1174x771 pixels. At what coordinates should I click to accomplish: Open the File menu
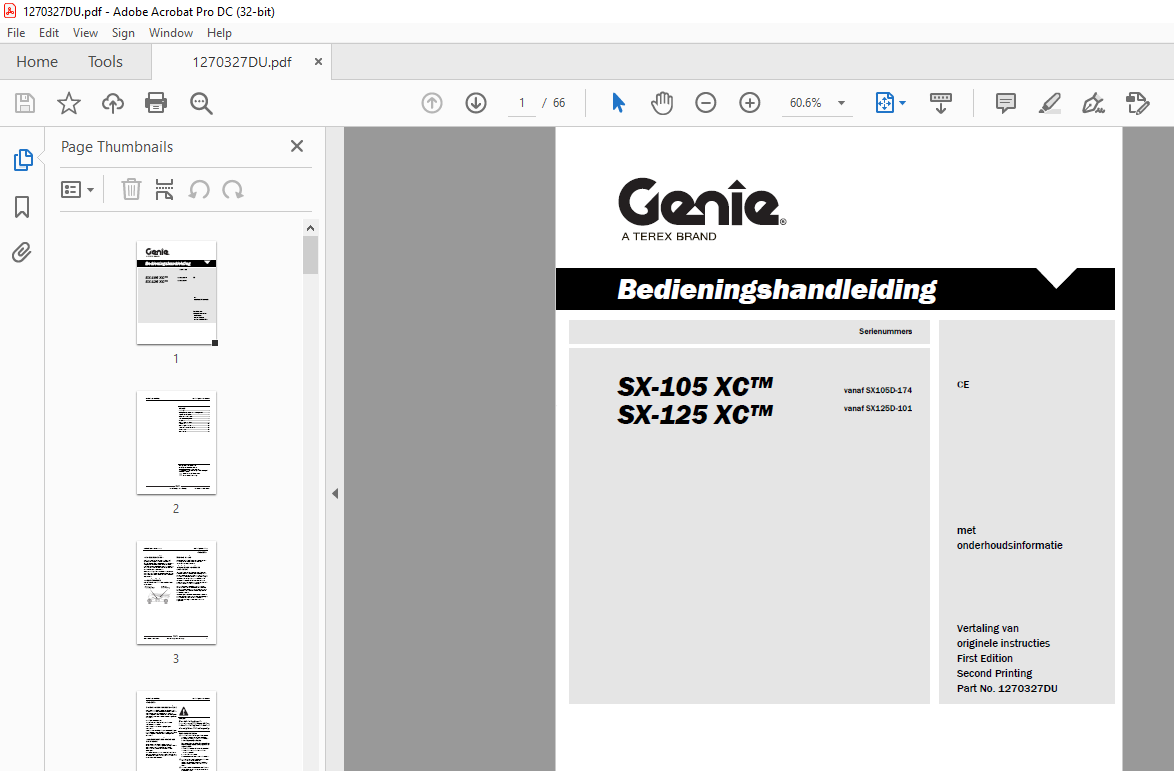pyautogui.click(x=16, y=33)
